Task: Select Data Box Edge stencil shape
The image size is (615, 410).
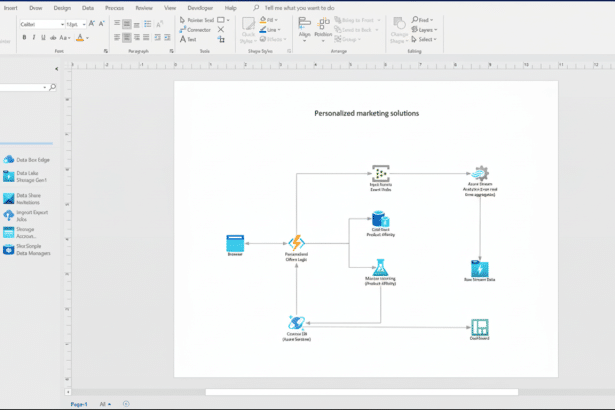Action: (26, 160)
